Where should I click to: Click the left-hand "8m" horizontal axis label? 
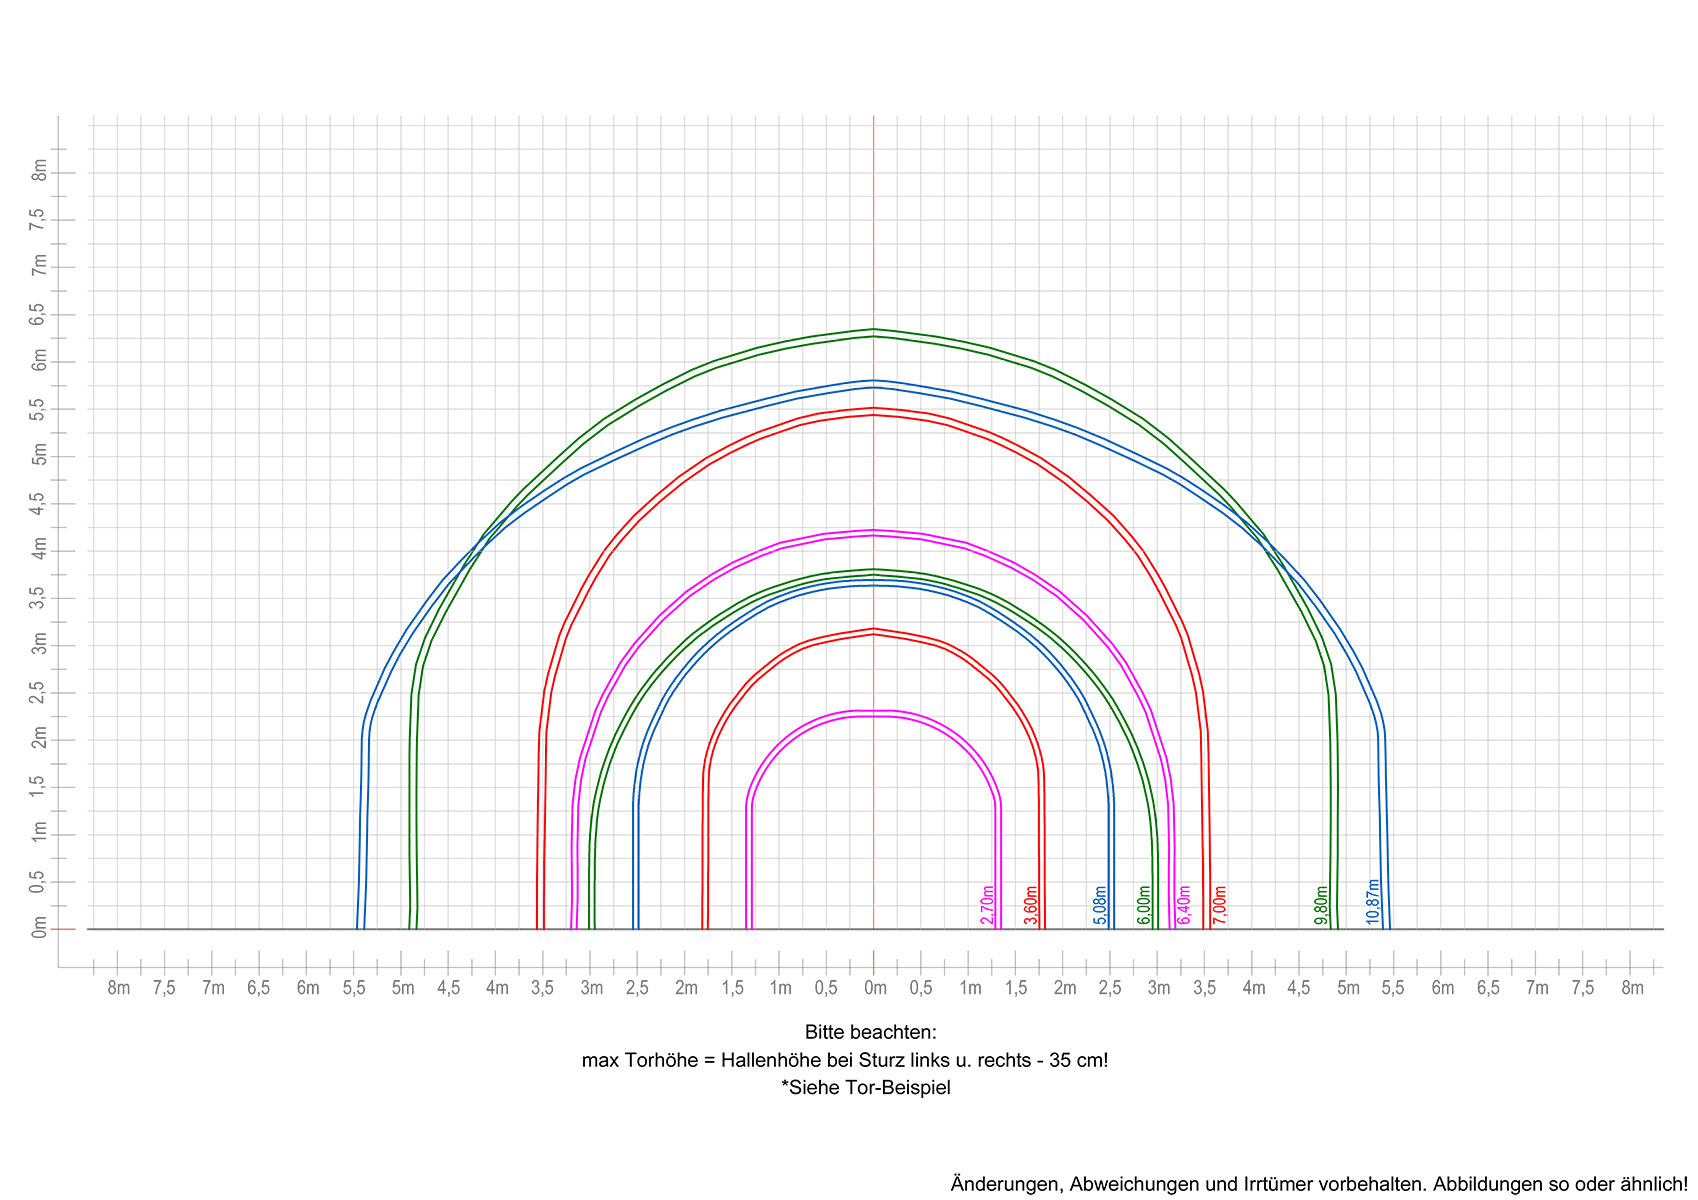click(118, 988)
